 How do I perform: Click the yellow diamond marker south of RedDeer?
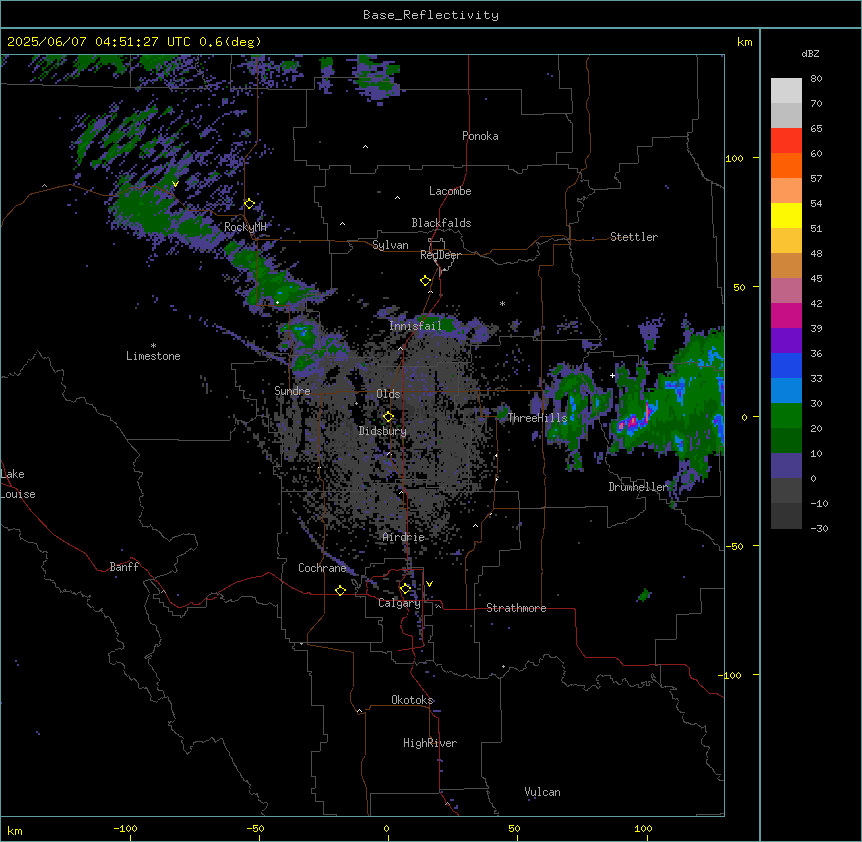point(425,281)
